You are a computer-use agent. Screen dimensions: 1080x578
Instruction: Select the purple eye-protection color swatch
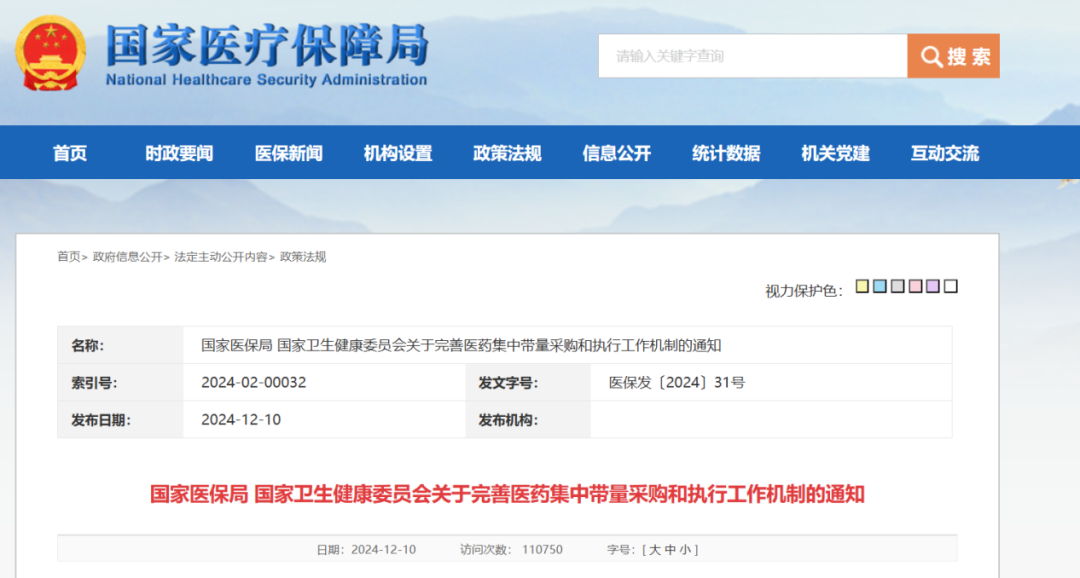tap(933, 286)
